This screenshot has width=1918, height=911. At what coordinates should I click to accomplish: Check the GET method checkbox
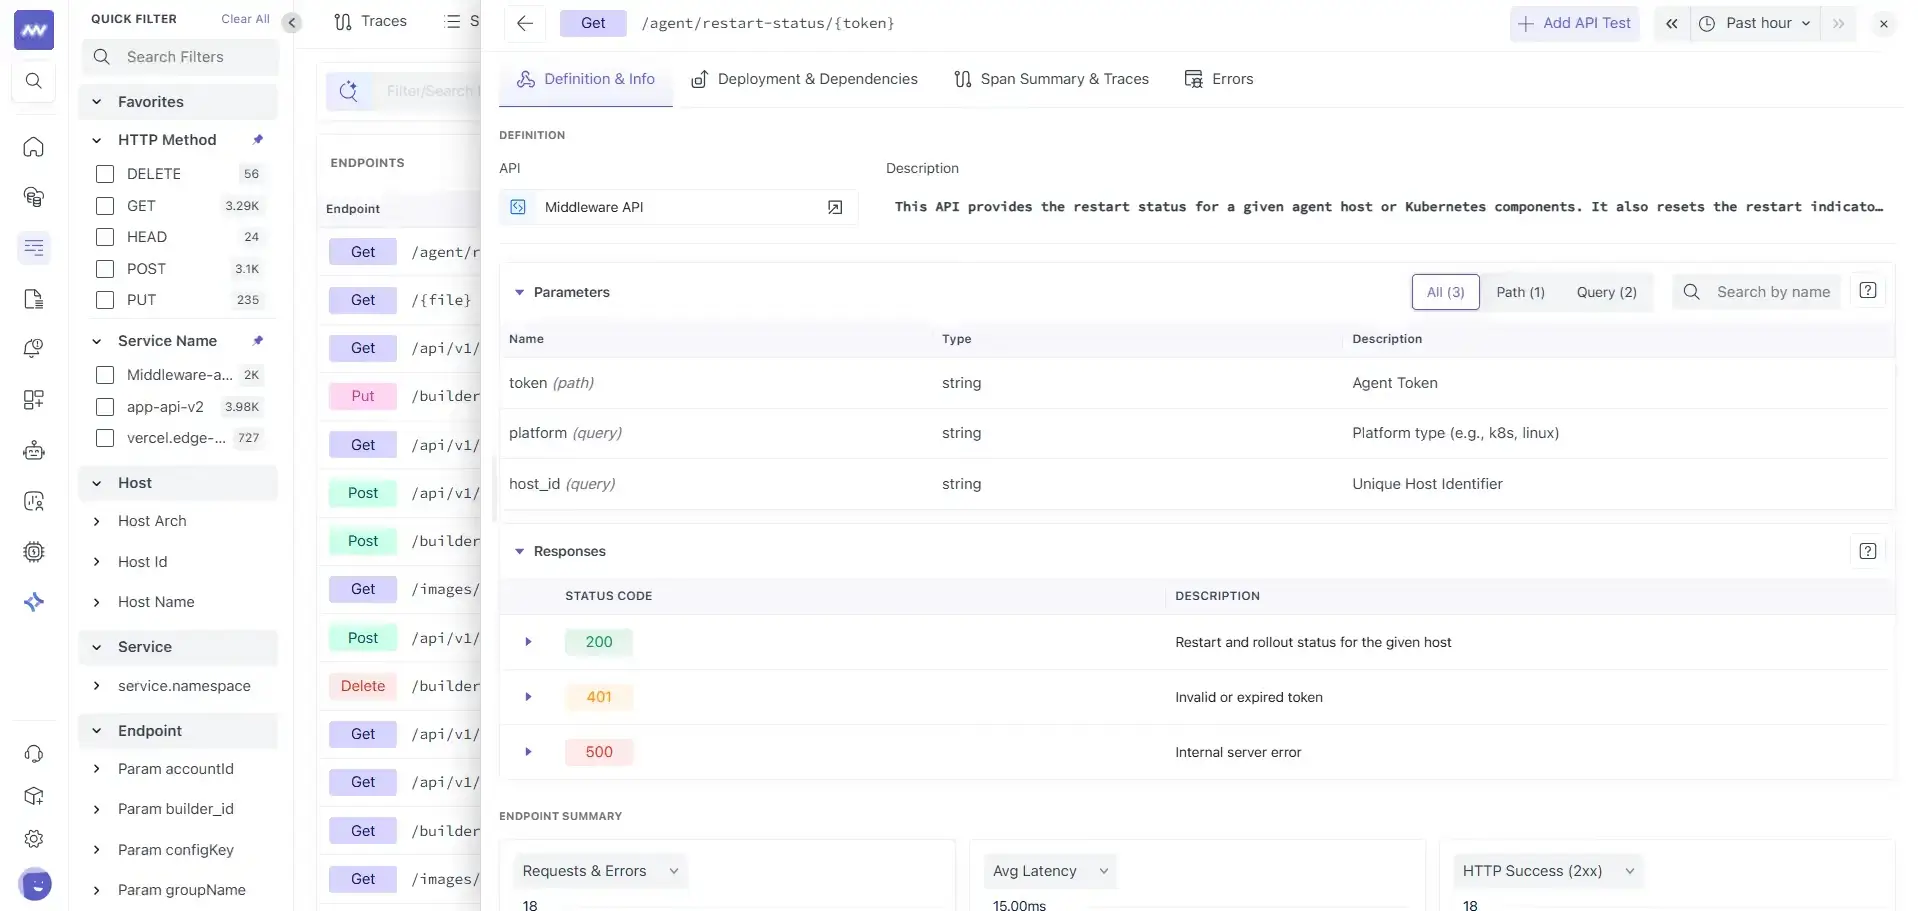[105, 206]
